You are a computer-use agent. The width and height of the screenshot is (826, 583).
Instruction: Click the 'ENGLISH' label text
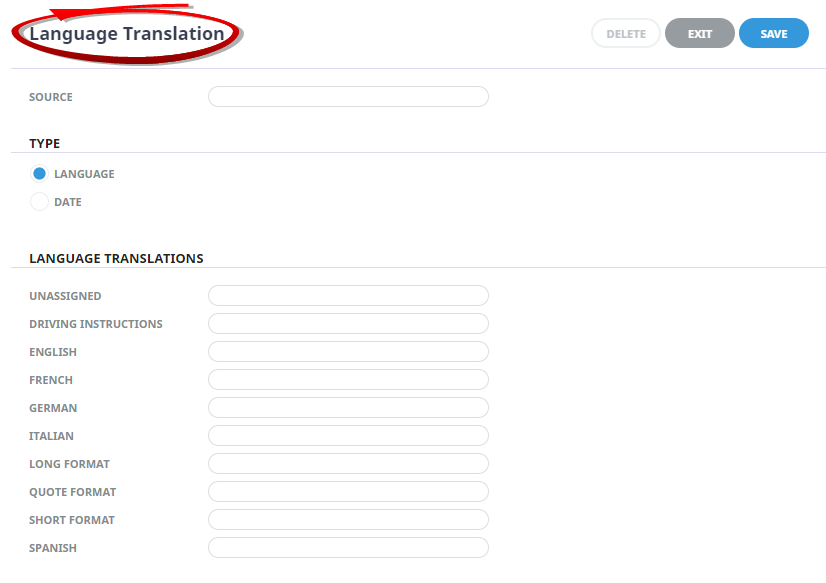click(53, 352)
